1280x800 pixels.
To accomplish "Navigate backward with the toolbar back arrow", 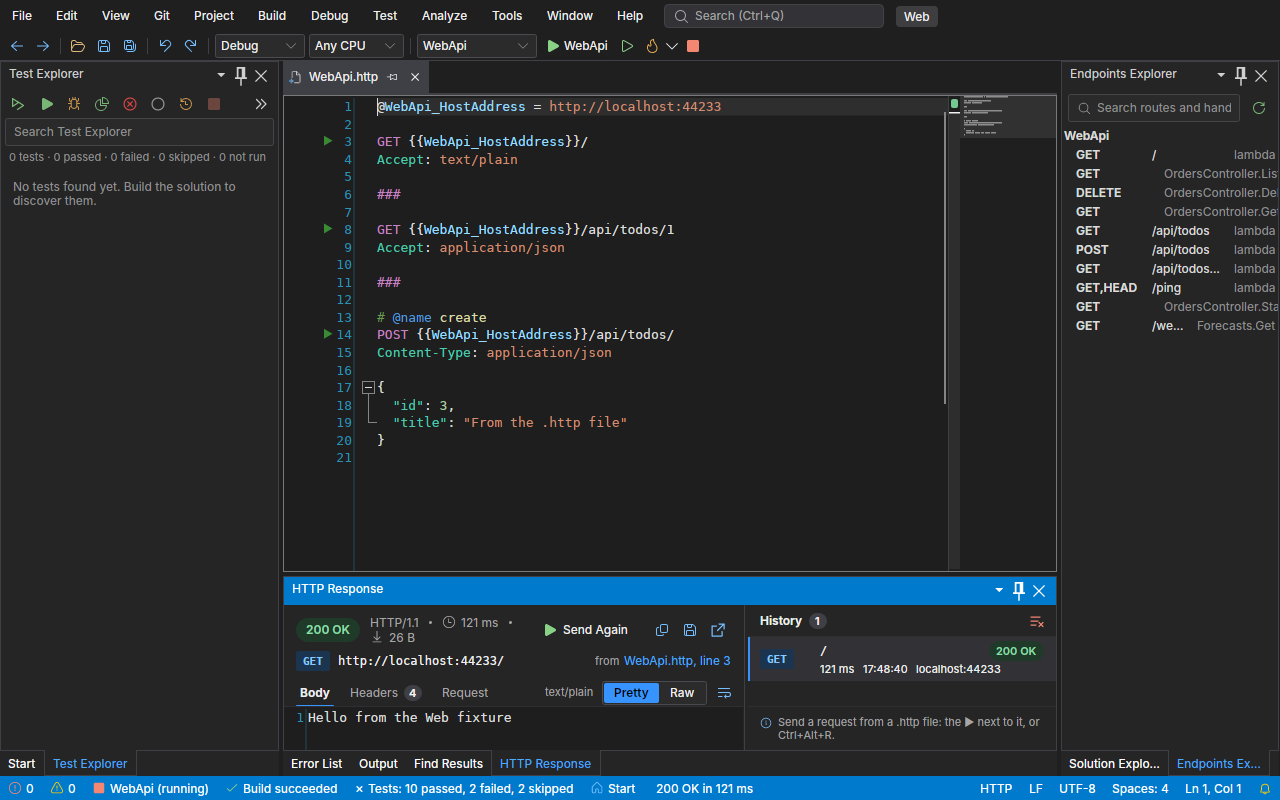I will coord(17,46).
